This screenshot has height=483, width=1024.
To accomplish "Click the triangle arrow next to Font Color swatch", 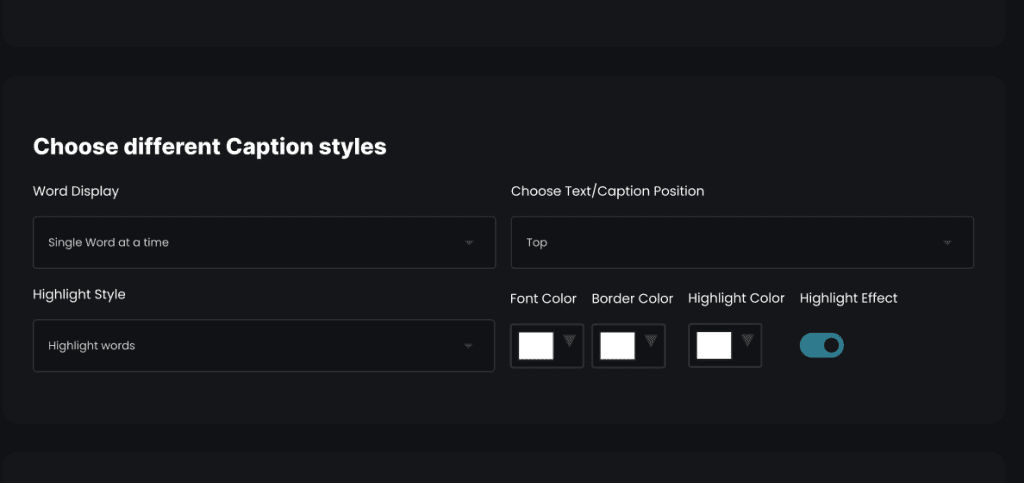I will point(569,341).
